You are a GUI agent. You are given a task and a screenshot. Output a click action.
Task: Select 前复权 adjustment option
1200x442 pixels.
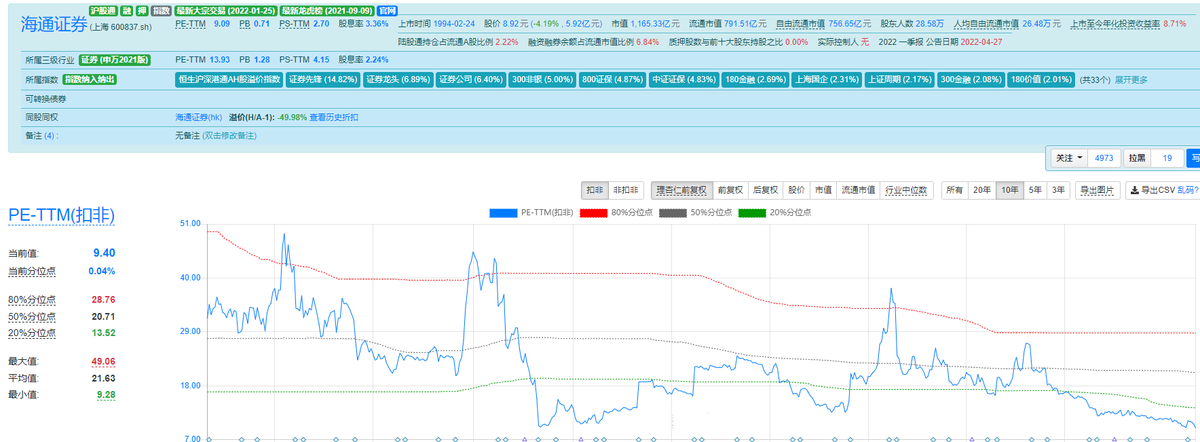[730, 189]
